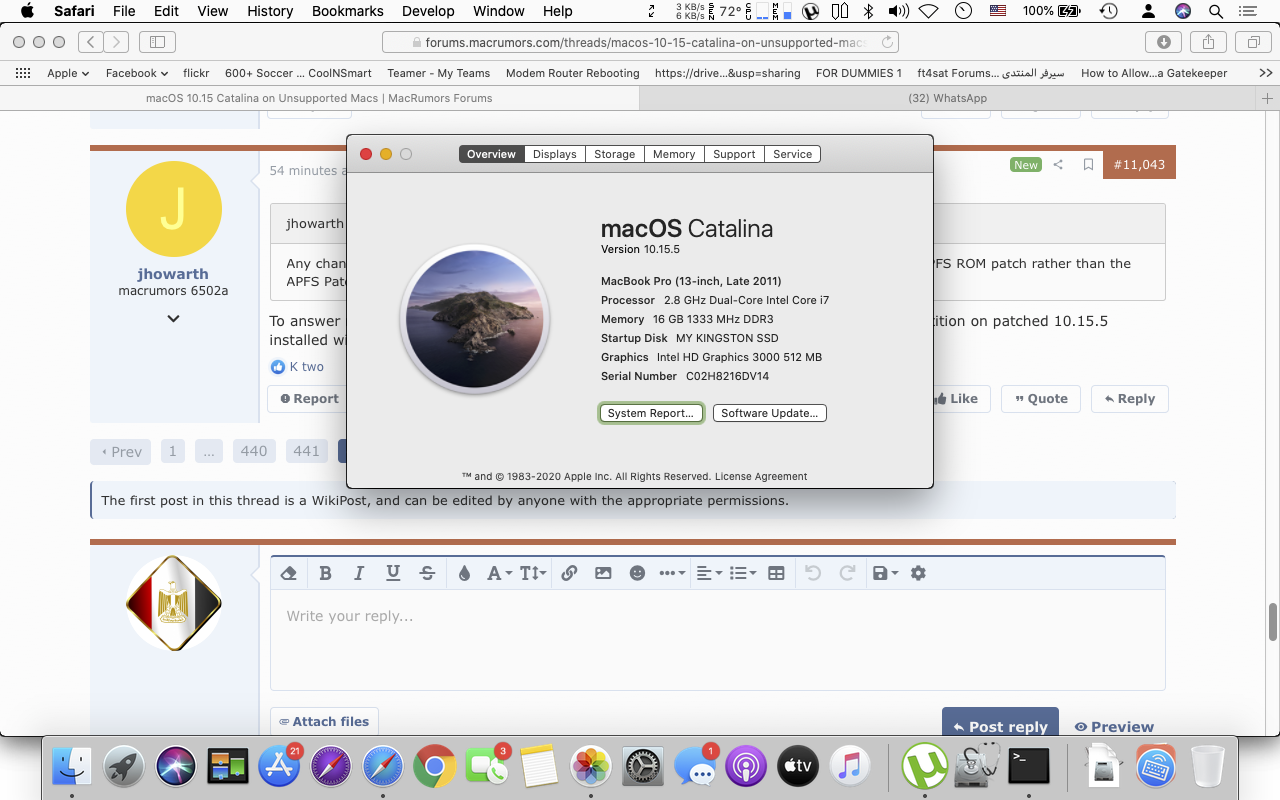Insert a link in reply editor
Viewport: 1280px width, 800px height.
click(x=569, y=573)
